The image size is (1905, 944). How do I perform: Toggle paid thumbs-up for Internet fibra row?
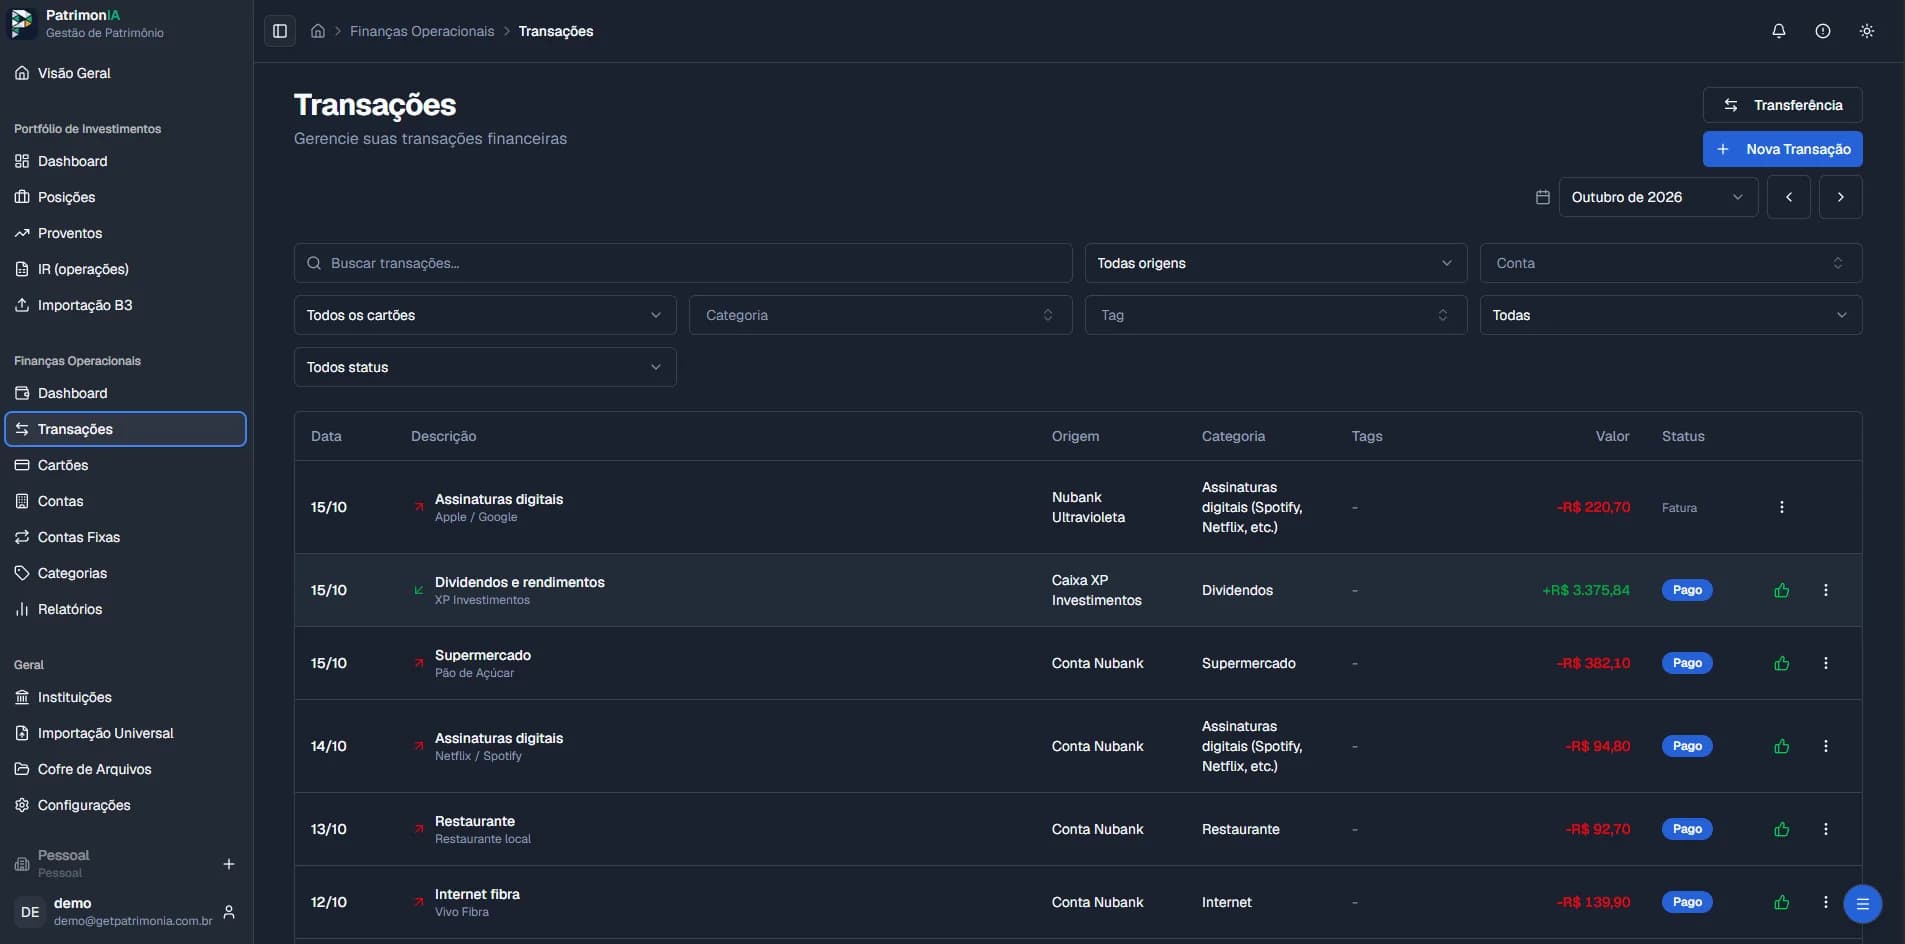click(x=1781, y=902)
